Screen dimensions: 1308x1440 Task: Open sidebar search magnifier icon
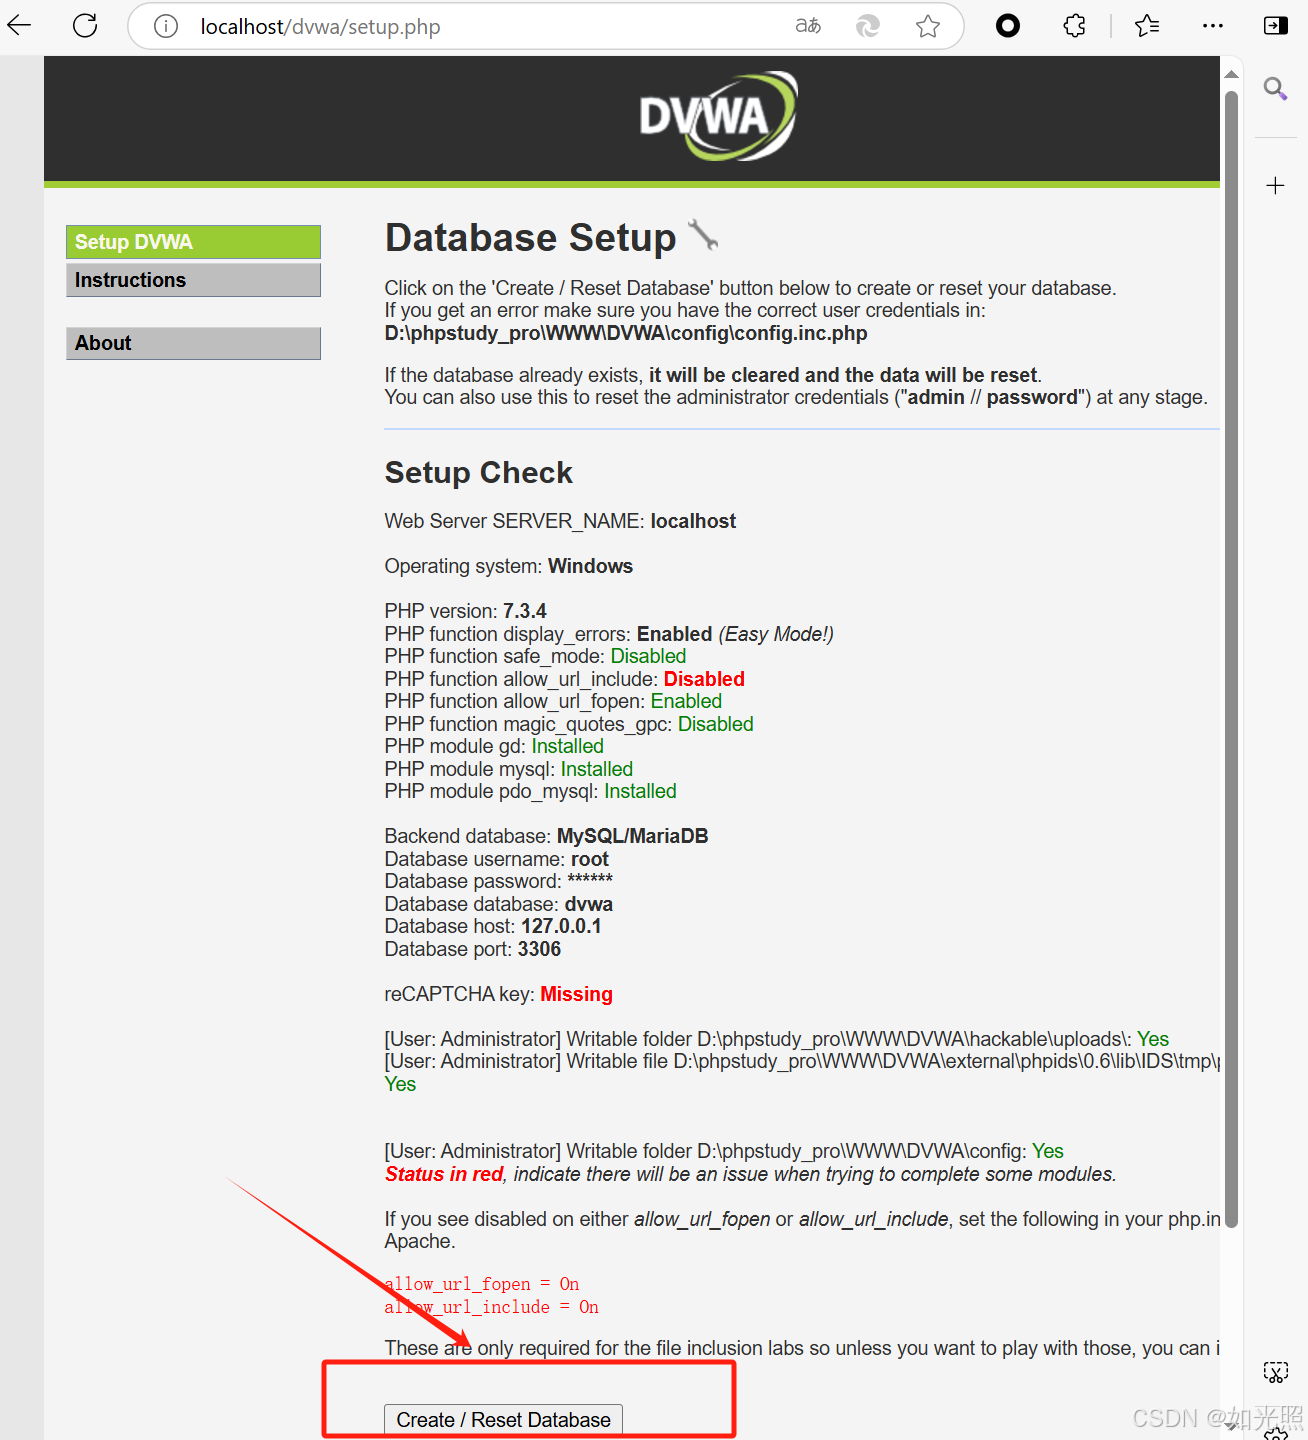tap(1275, 88)
